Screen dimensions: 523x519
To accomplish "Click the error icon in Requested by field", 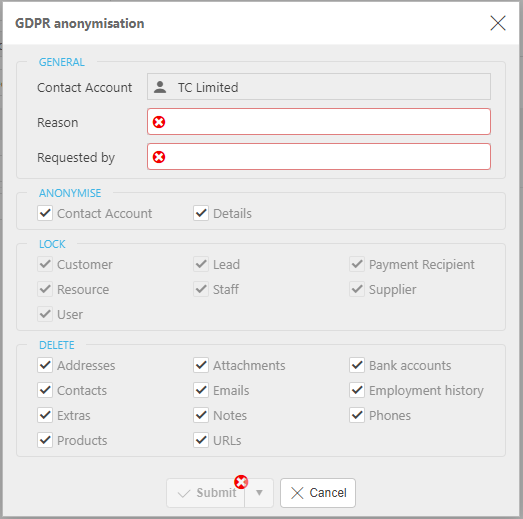I will 159,157.
